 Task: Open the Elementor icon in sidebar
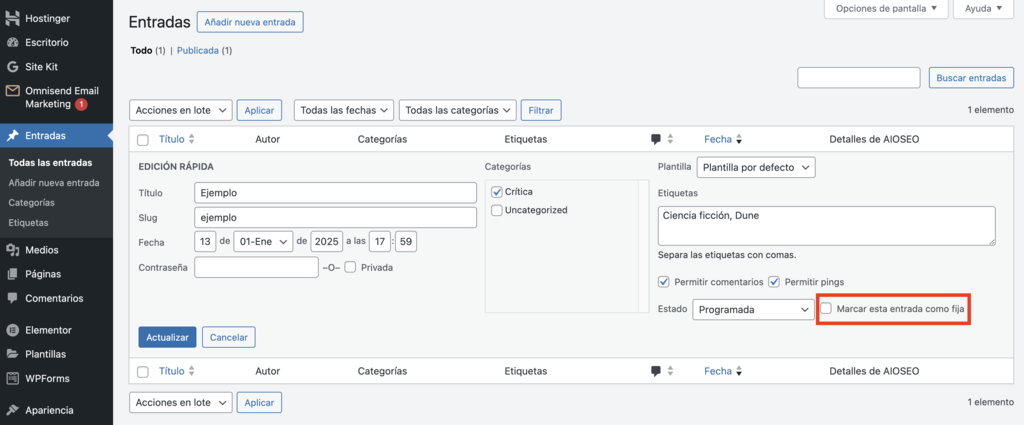pos(12,330)
